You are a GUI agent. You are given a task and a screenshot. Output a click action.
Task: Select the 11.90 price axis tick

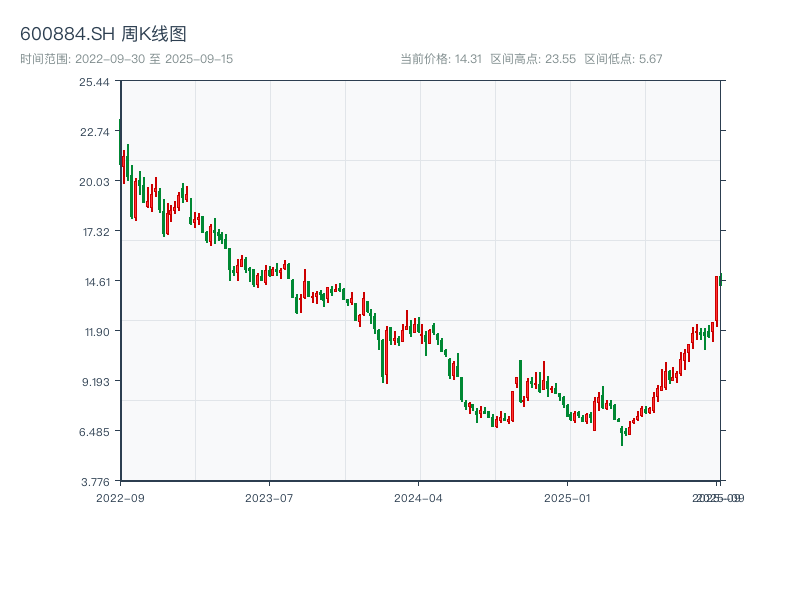click(x=95, y=331)
